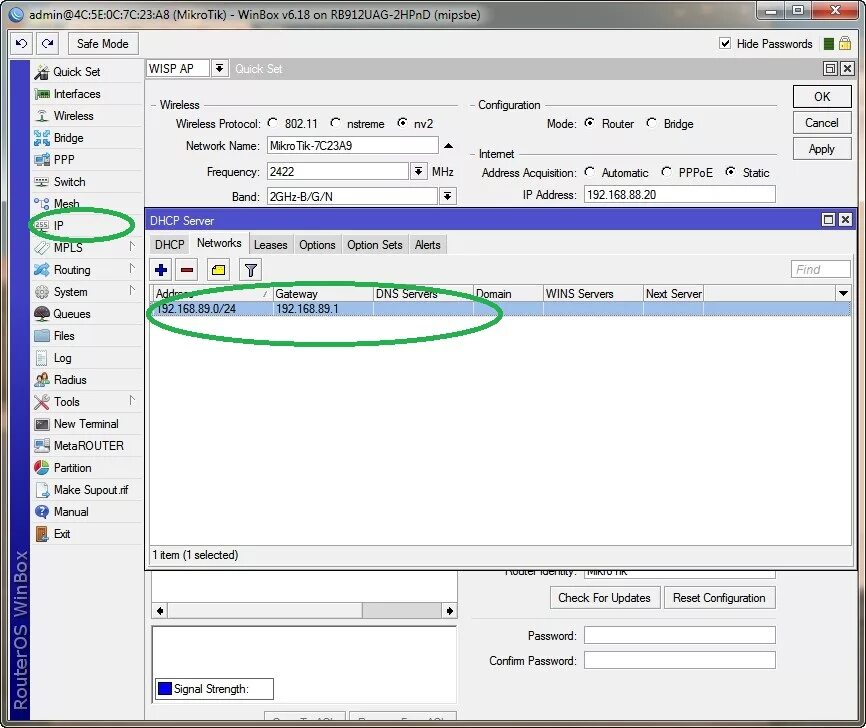The width and height of the screenshot is (866, 728).
Task: Switch to the Options tab
Action: click(317, 245)
